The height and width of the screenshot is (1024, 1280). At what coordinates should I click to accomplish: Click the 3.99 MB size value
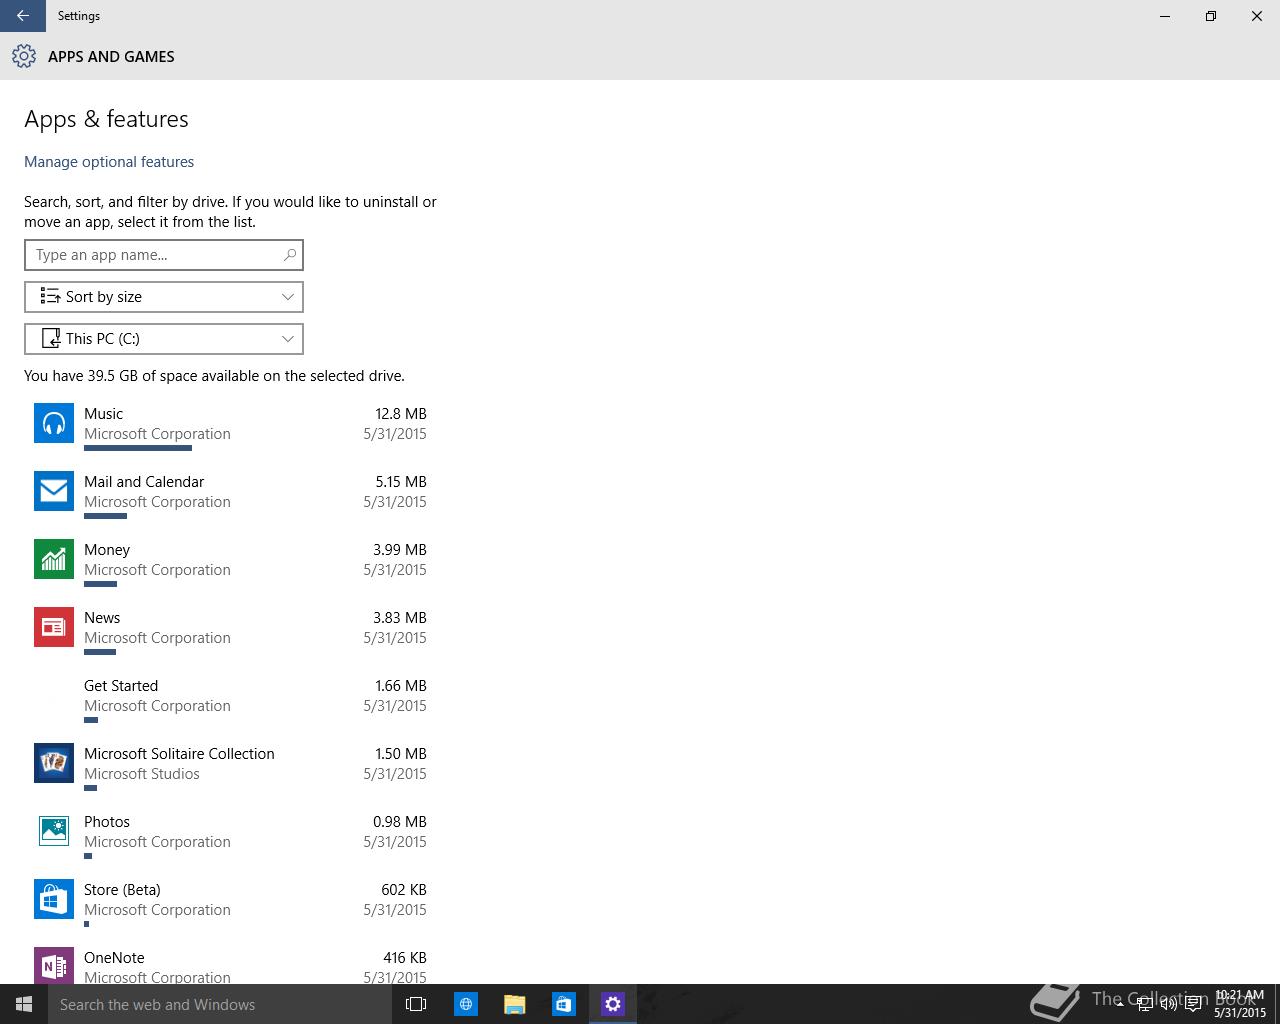coord(400,550)
